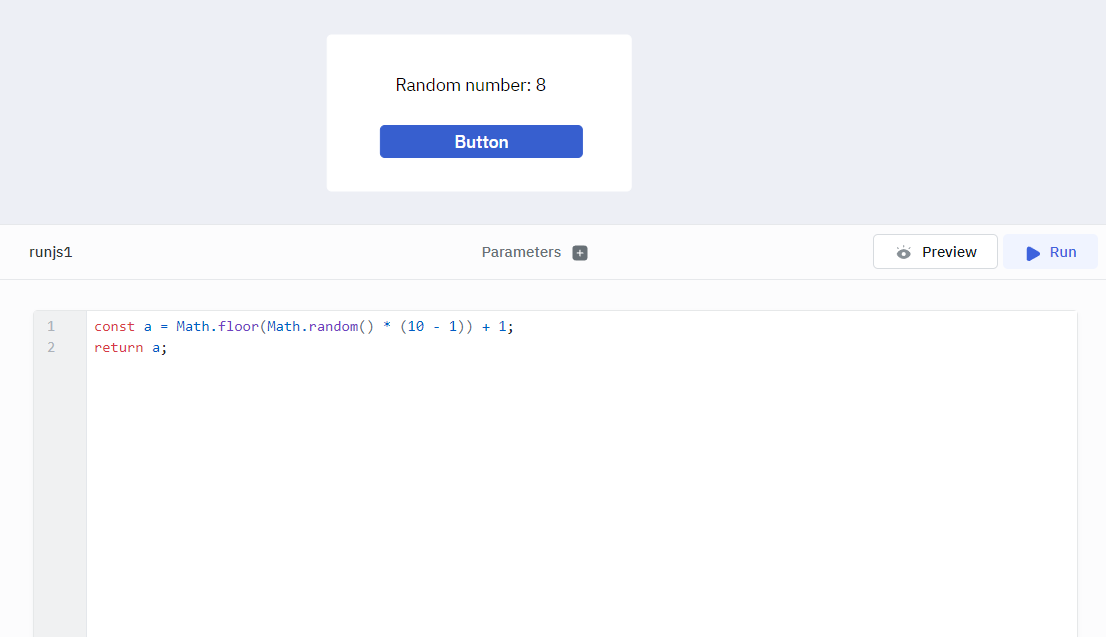Click the Preview button text
Image resolution: width=1106 pixels, height=637 pixels.
pyautogui.click(x=948, y=252)
